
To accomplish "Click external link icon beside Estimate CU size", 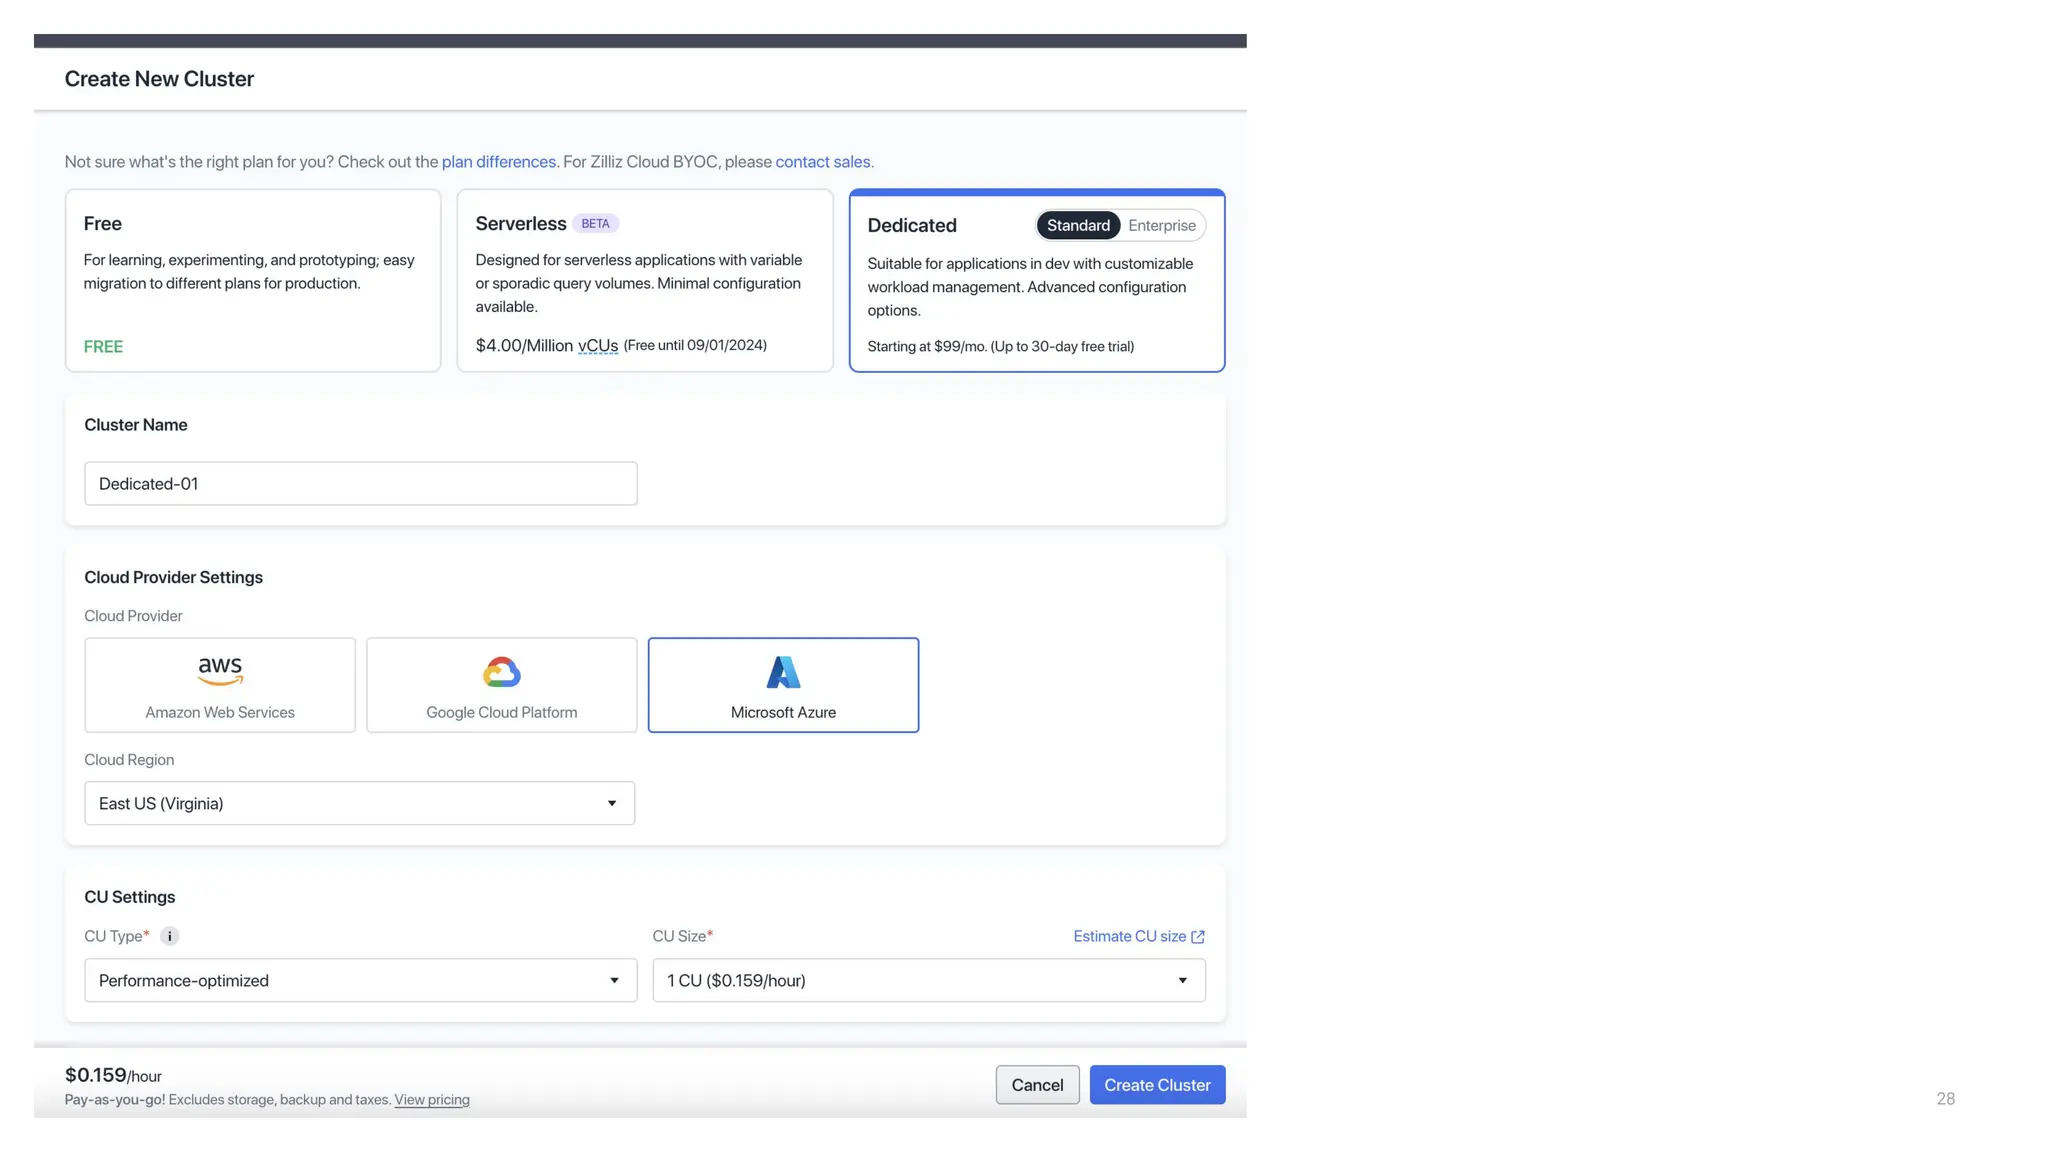I will pos(1198,937).
